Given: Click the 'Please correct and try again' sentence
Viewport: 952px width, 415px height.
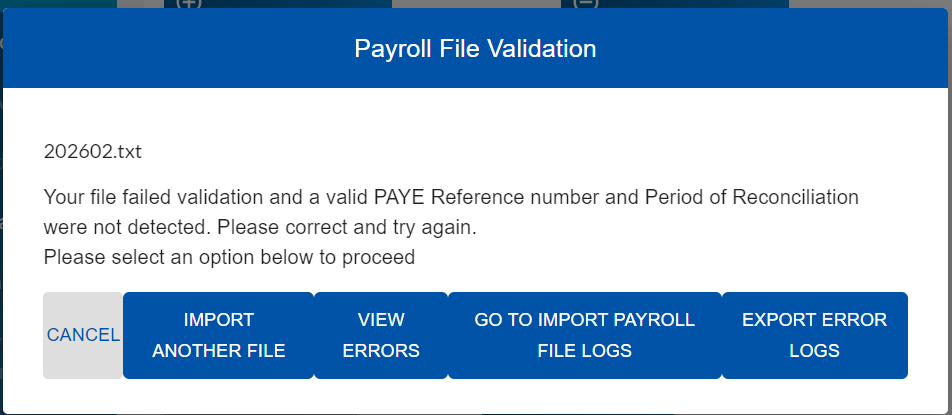Looking at the screenshot, I should point(346,227).
